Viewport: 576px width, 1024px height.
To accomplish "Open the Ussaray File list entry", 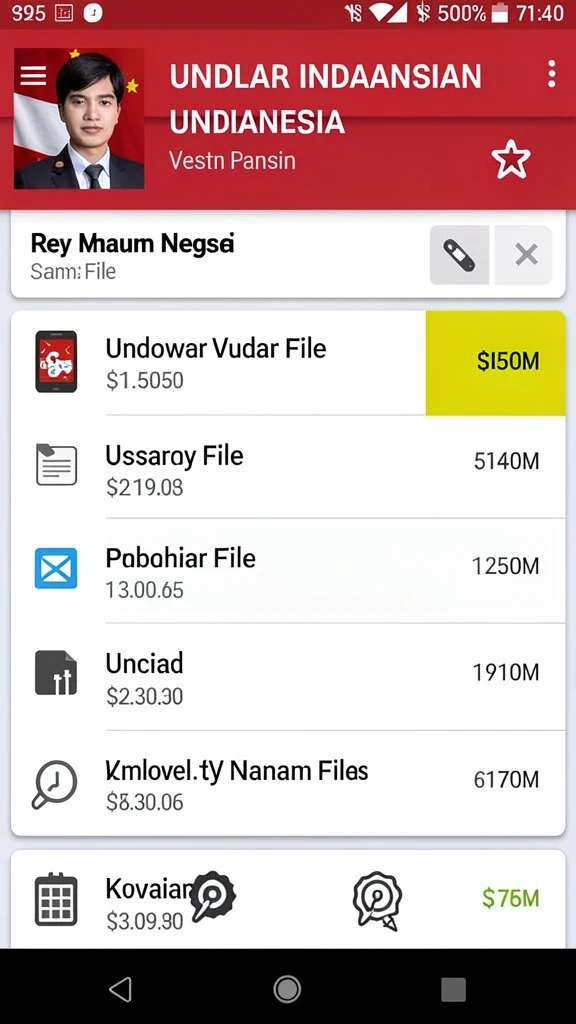I will pos(288,466).
